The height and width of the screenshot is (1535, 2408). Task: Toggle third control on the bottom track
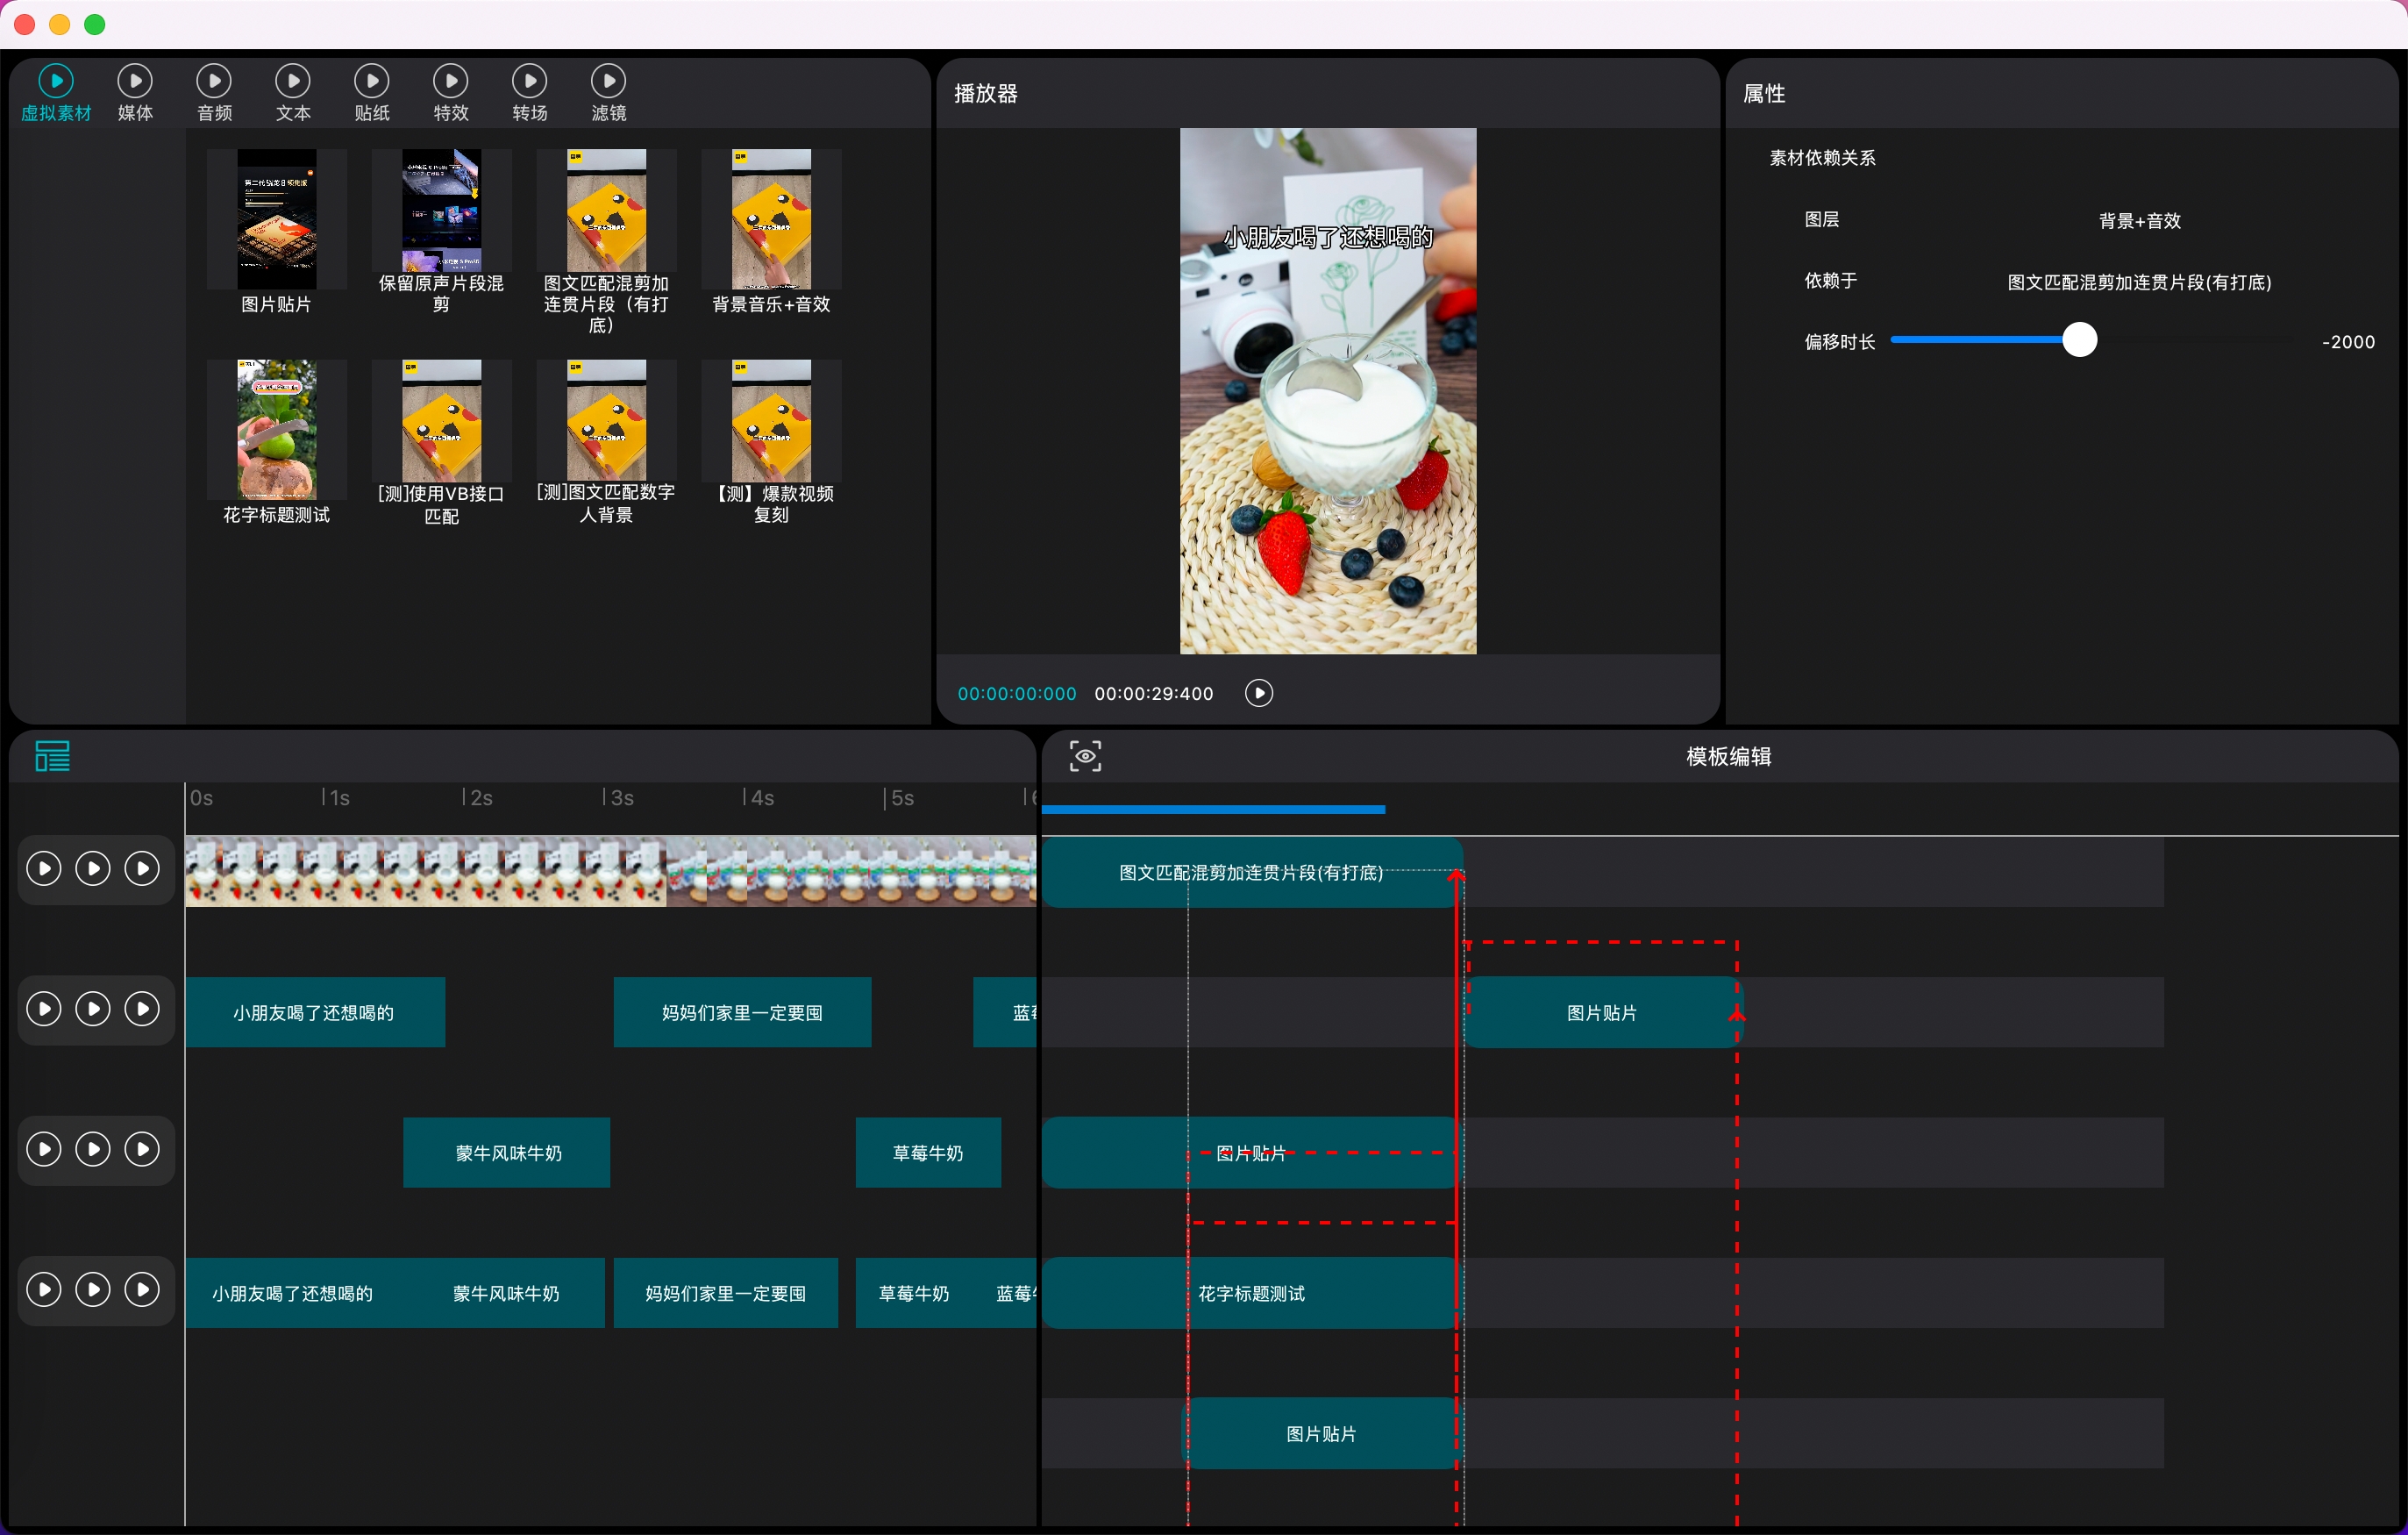click(x=142, y=1289)
